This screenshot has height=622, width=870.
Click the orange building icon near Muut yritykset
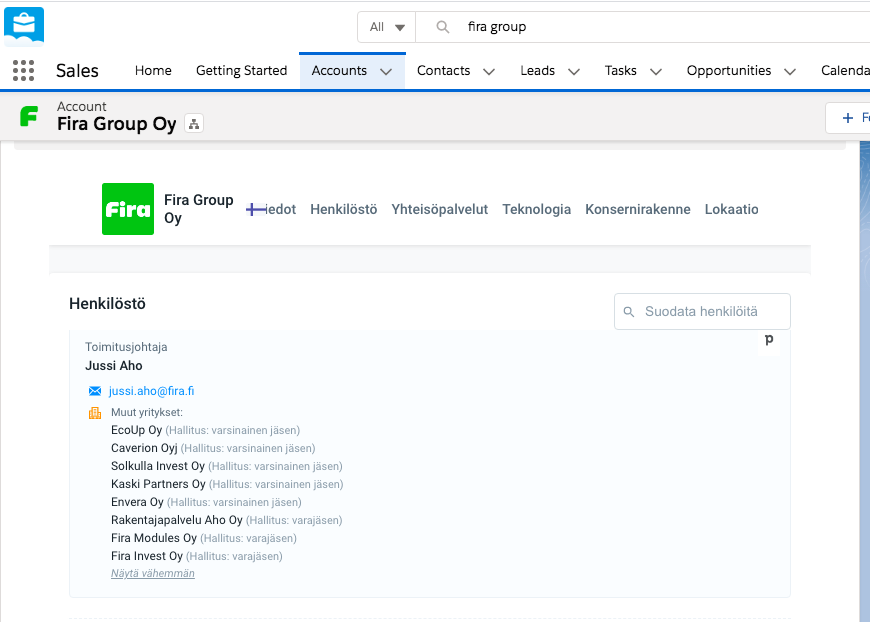coord(95,412)
